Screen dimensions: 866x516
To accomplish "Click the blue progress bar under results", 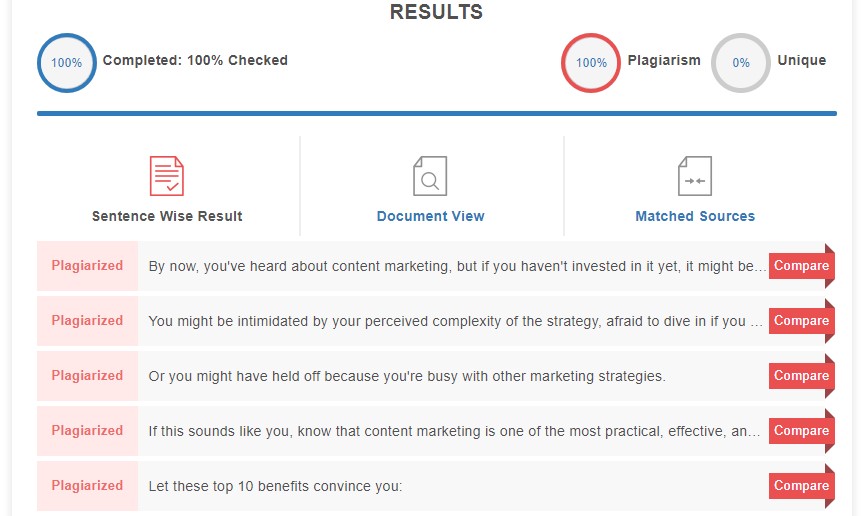I will pyautogui.click(x=437, y=114).
